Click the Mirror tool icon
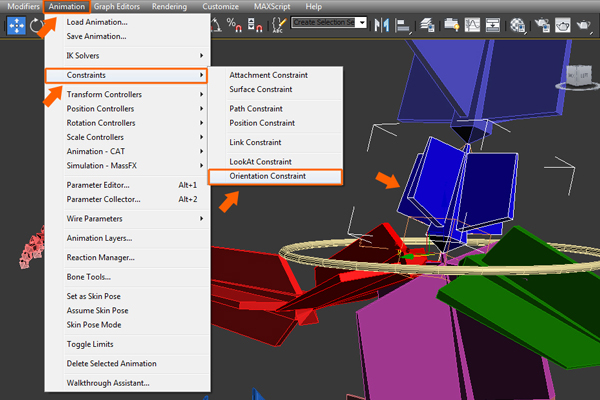The width and height of the screenshot is (600, 400). [x=382, y=25]
